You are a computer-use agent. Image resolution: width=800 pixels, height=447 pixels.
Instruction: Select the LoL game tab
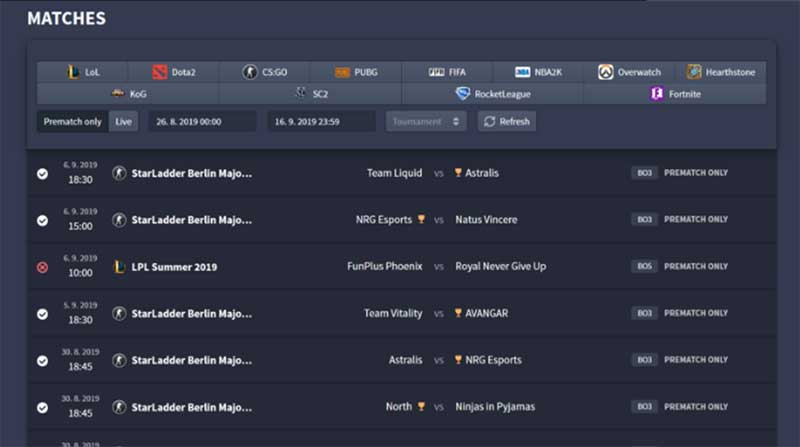pos(82,72)
